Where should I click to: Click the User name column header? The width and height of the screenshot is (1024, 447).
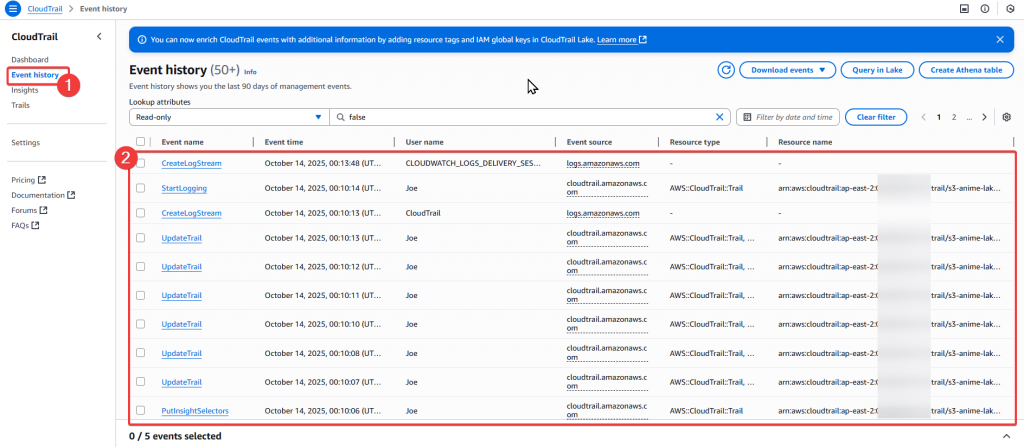click(424, 142)
